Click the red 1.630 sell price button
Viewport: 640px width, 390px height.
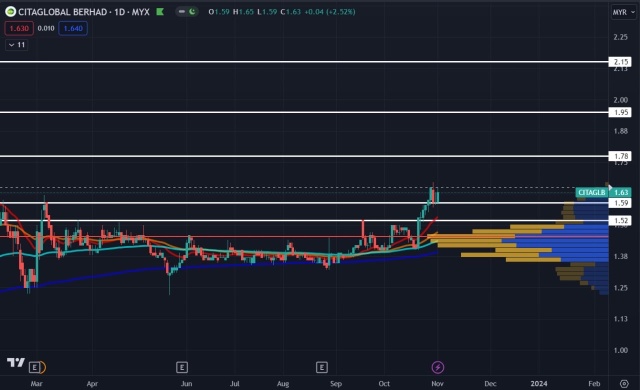pyautogui.click(x=19, y=29)
